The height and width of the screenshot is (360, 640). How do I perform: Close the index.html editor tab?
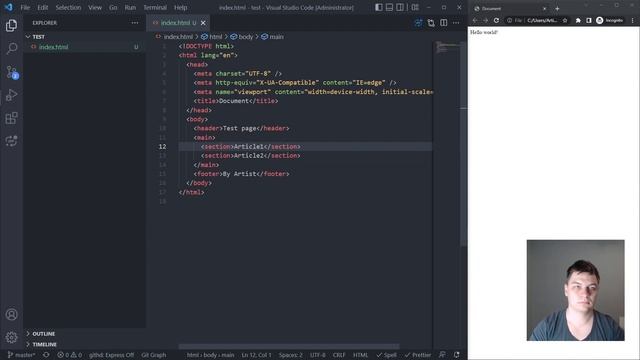(x=203, y=23)
